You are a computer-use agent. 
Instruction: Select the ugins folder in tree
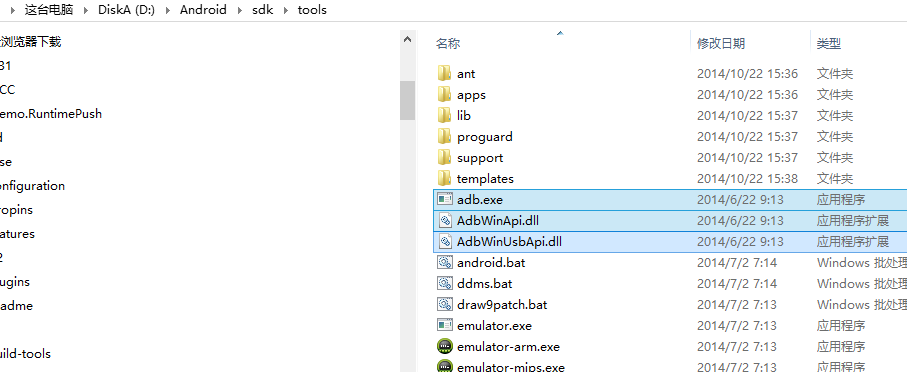[15, 282]
